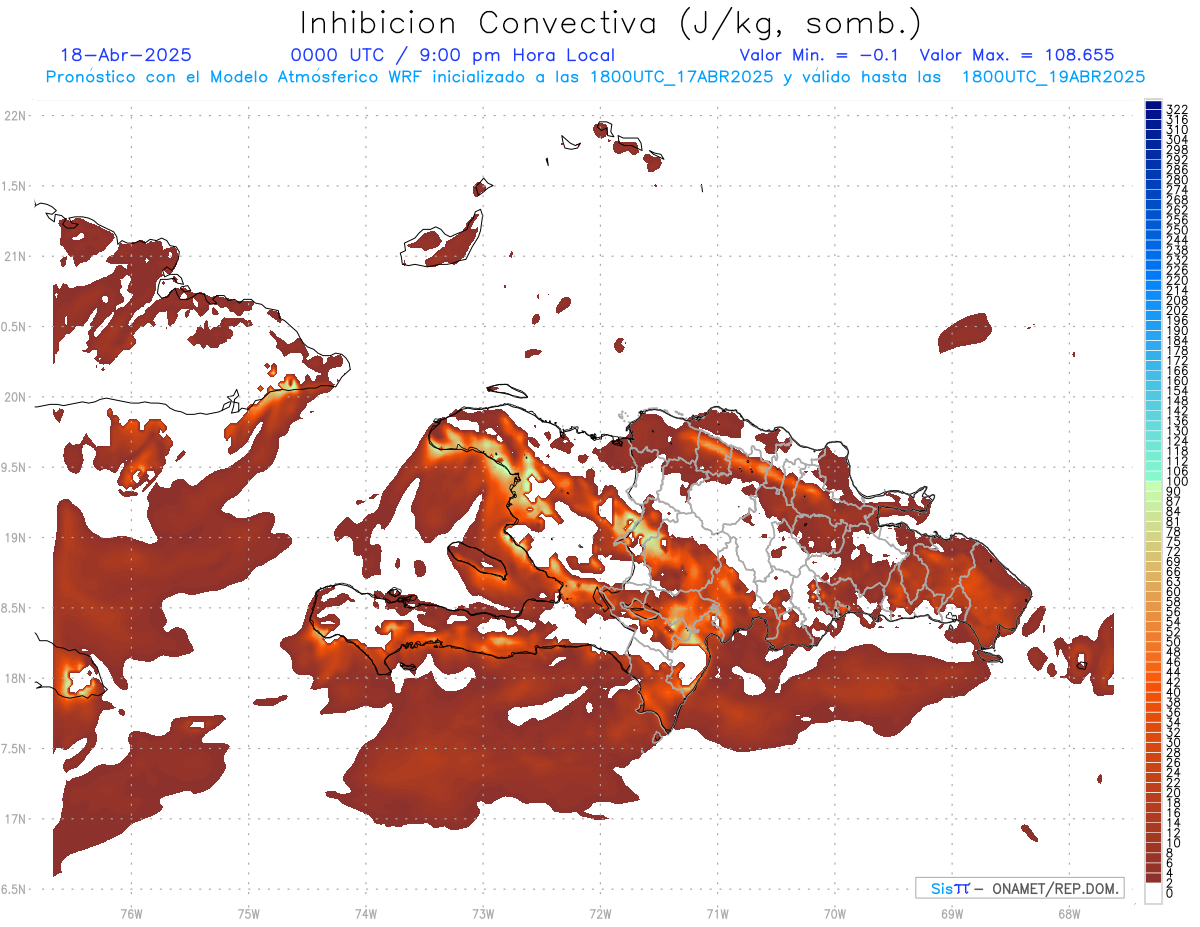
Task: Click the '100' colorbar value
Action: (x=1176, y=482)
